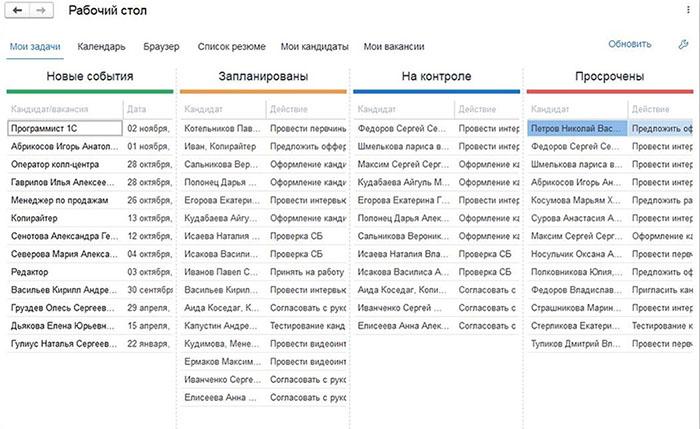Click the На контроле column heading
Image resolution: width=700 pixels, height=429 pixels.
click(436, 76)
